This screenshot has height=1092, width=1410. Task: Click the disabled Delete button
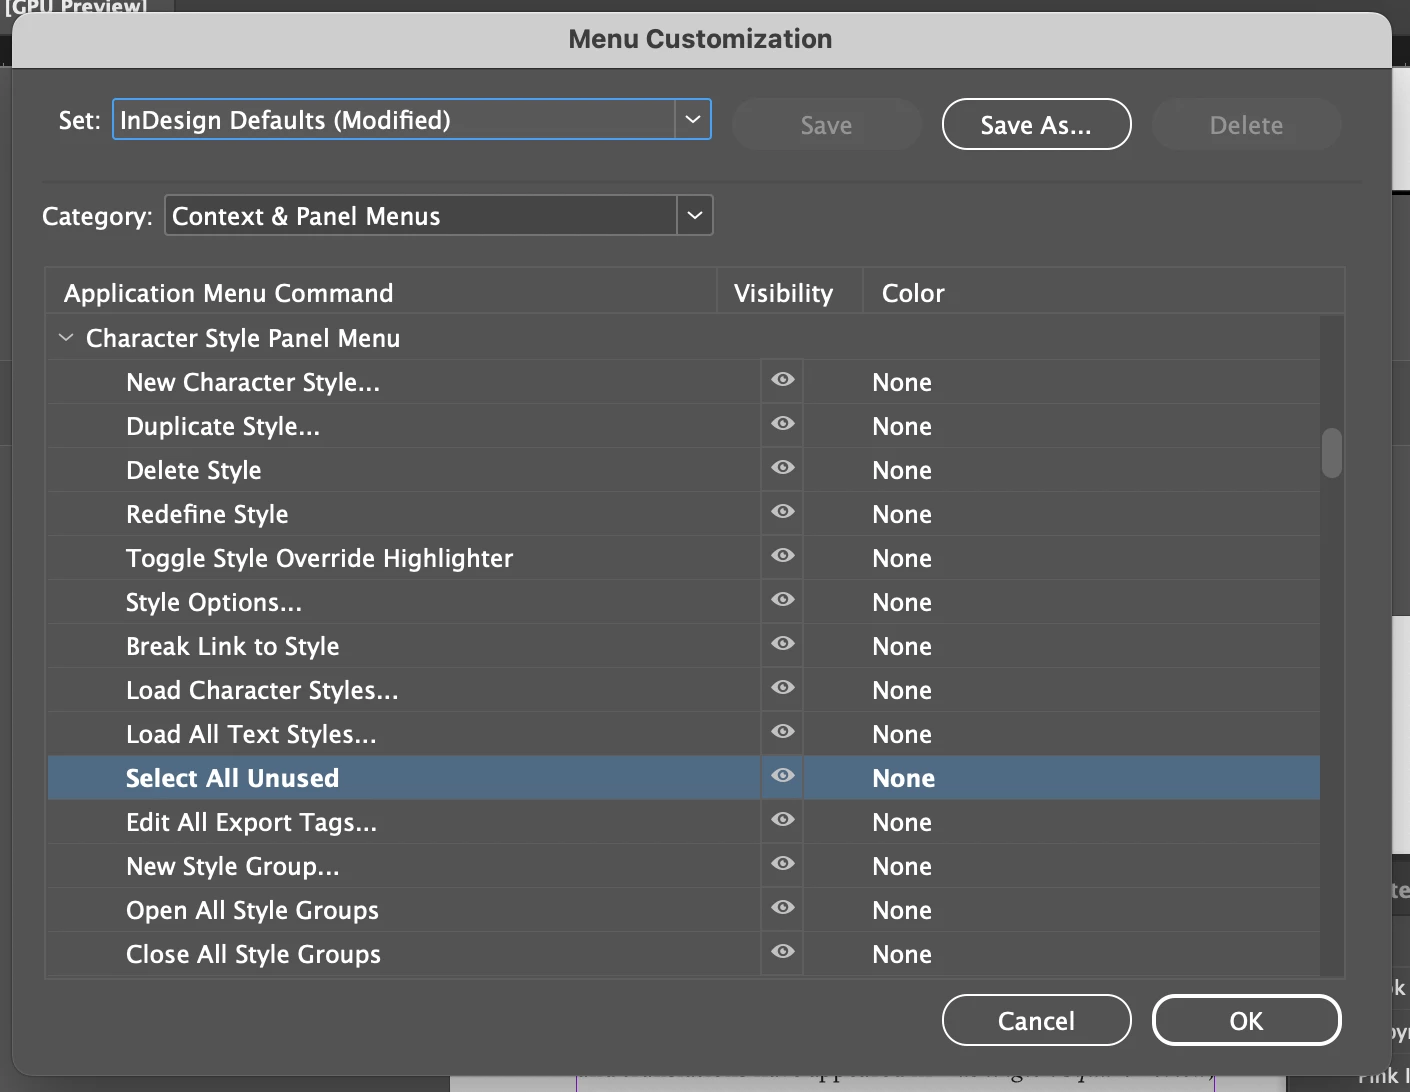point(1246,125)
